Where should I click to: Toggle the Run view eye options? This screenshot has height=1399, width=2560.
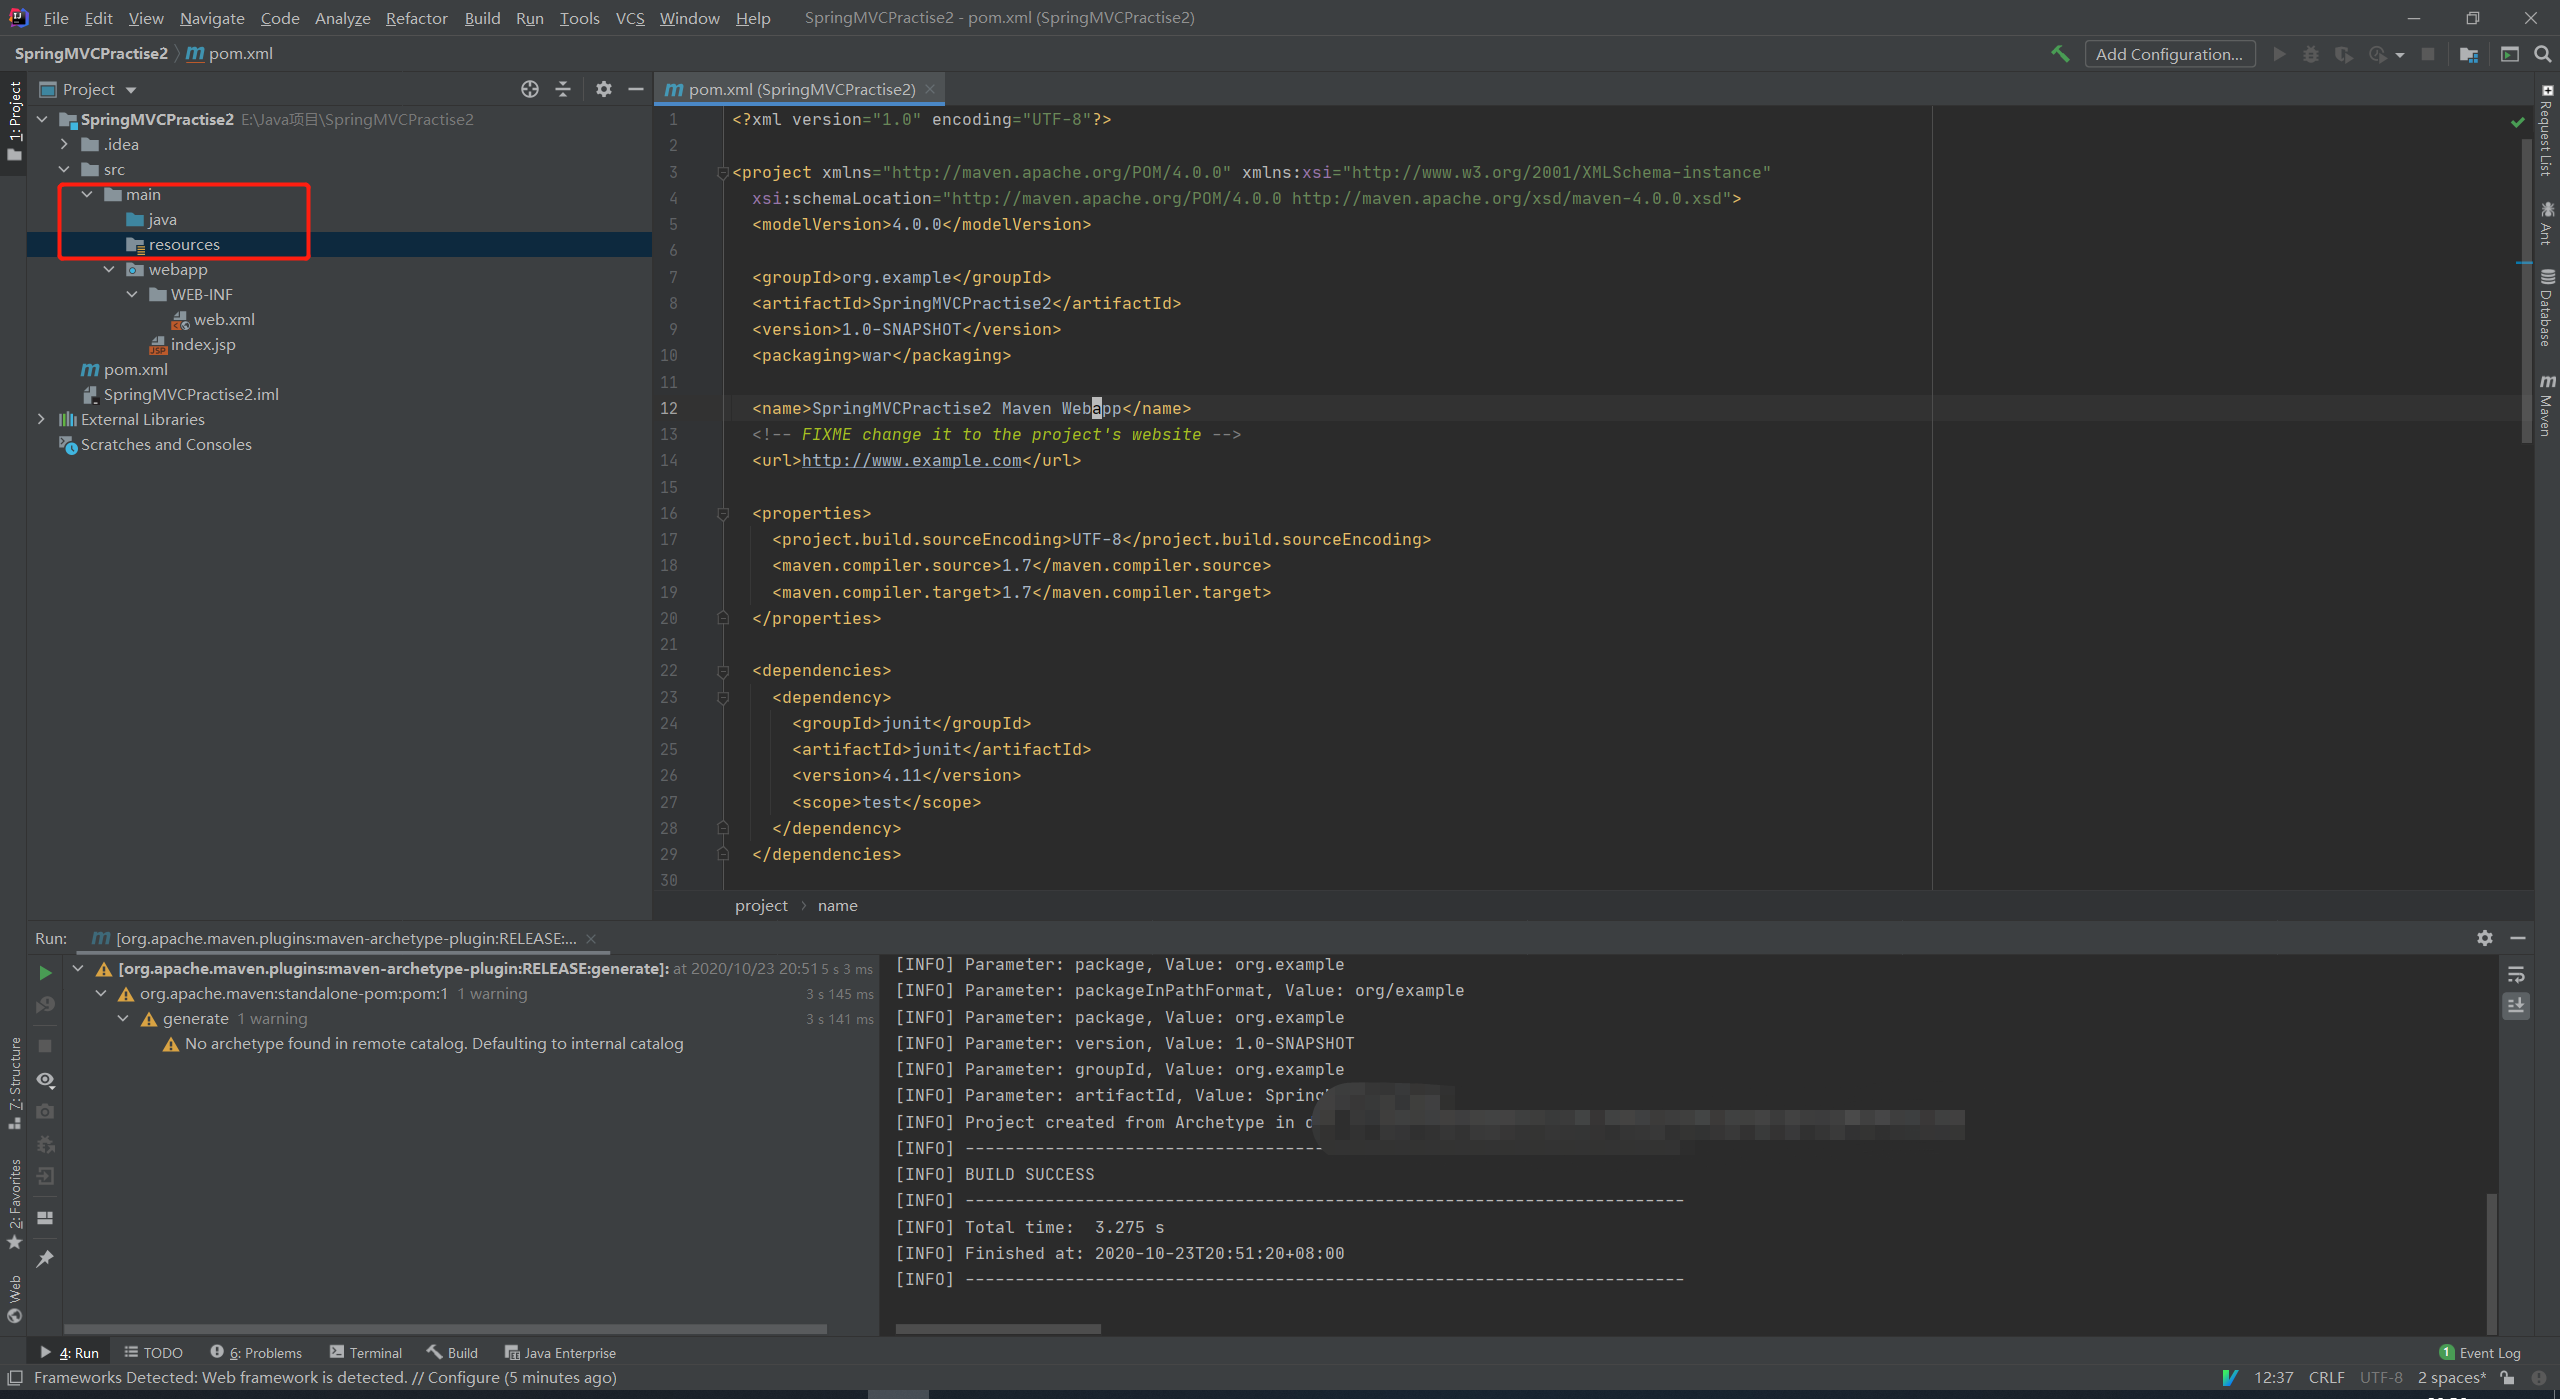point(45,1080)
